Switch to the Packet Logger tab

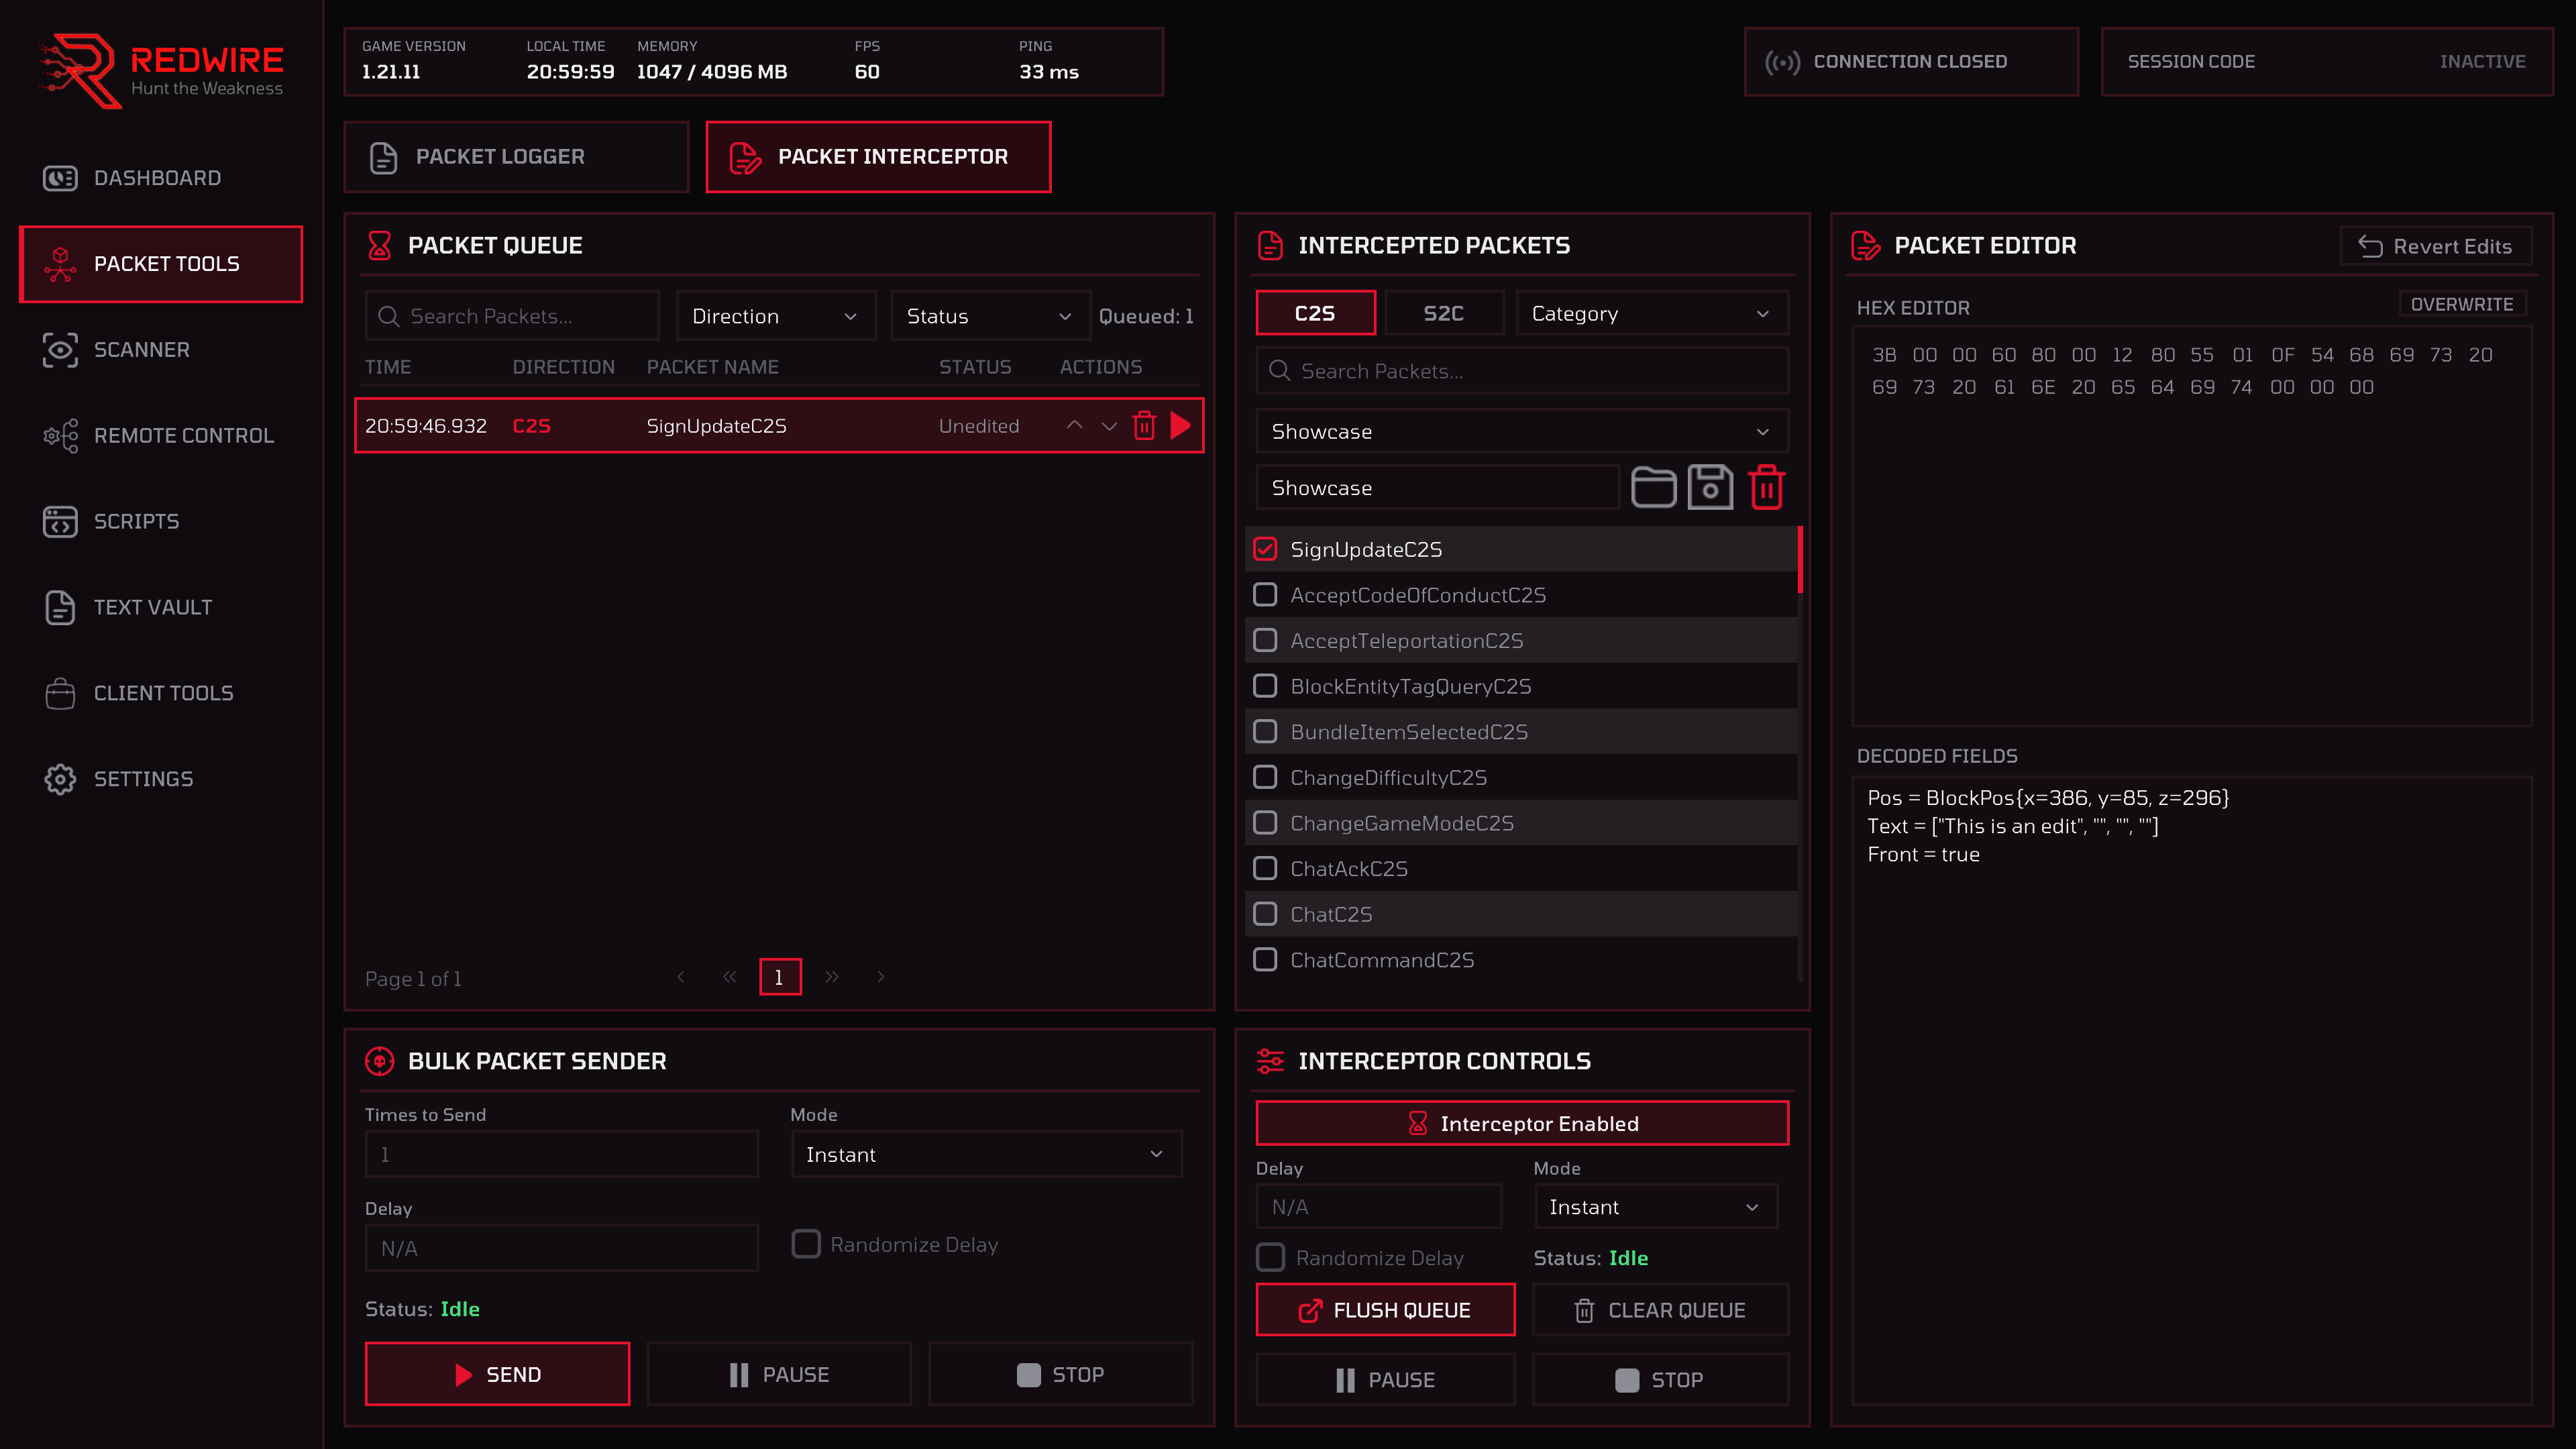tap(516, 157)
